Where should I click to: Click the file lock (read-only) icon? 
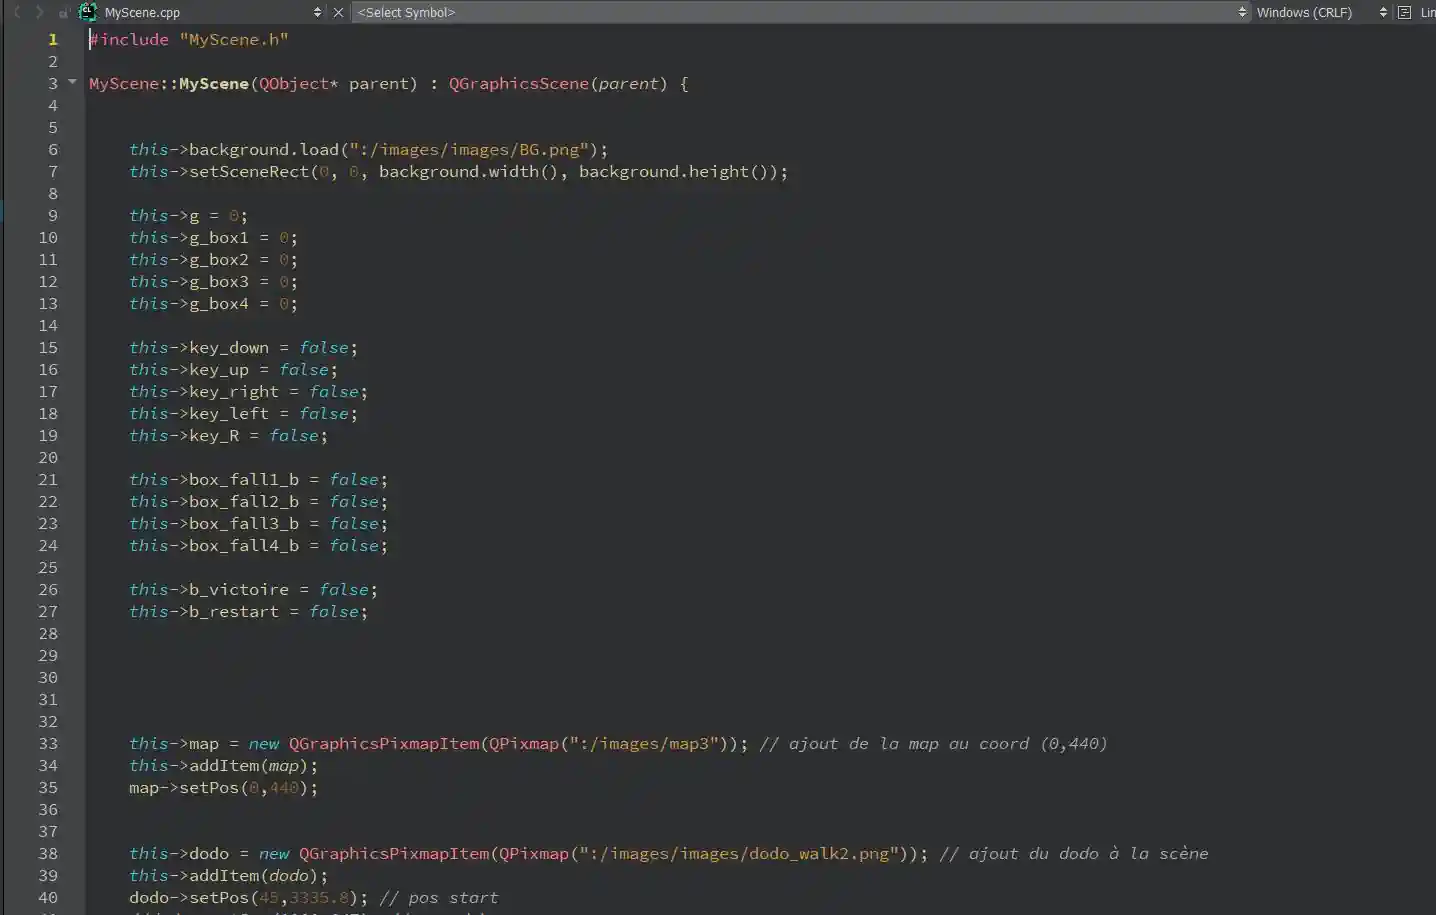pyautogui.click(x=63, y=13)
